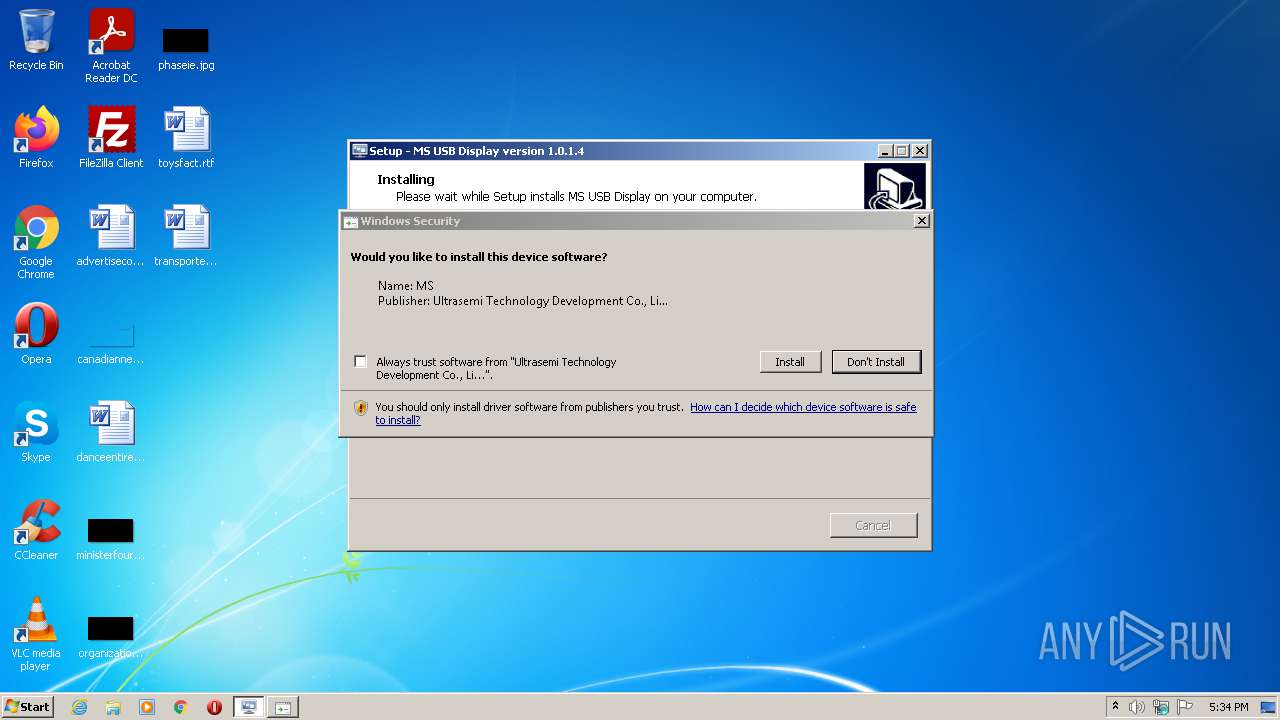The image size is (1280, 720).
Task: Select the ministerfour desktop file
Action: tap(111, 538)
